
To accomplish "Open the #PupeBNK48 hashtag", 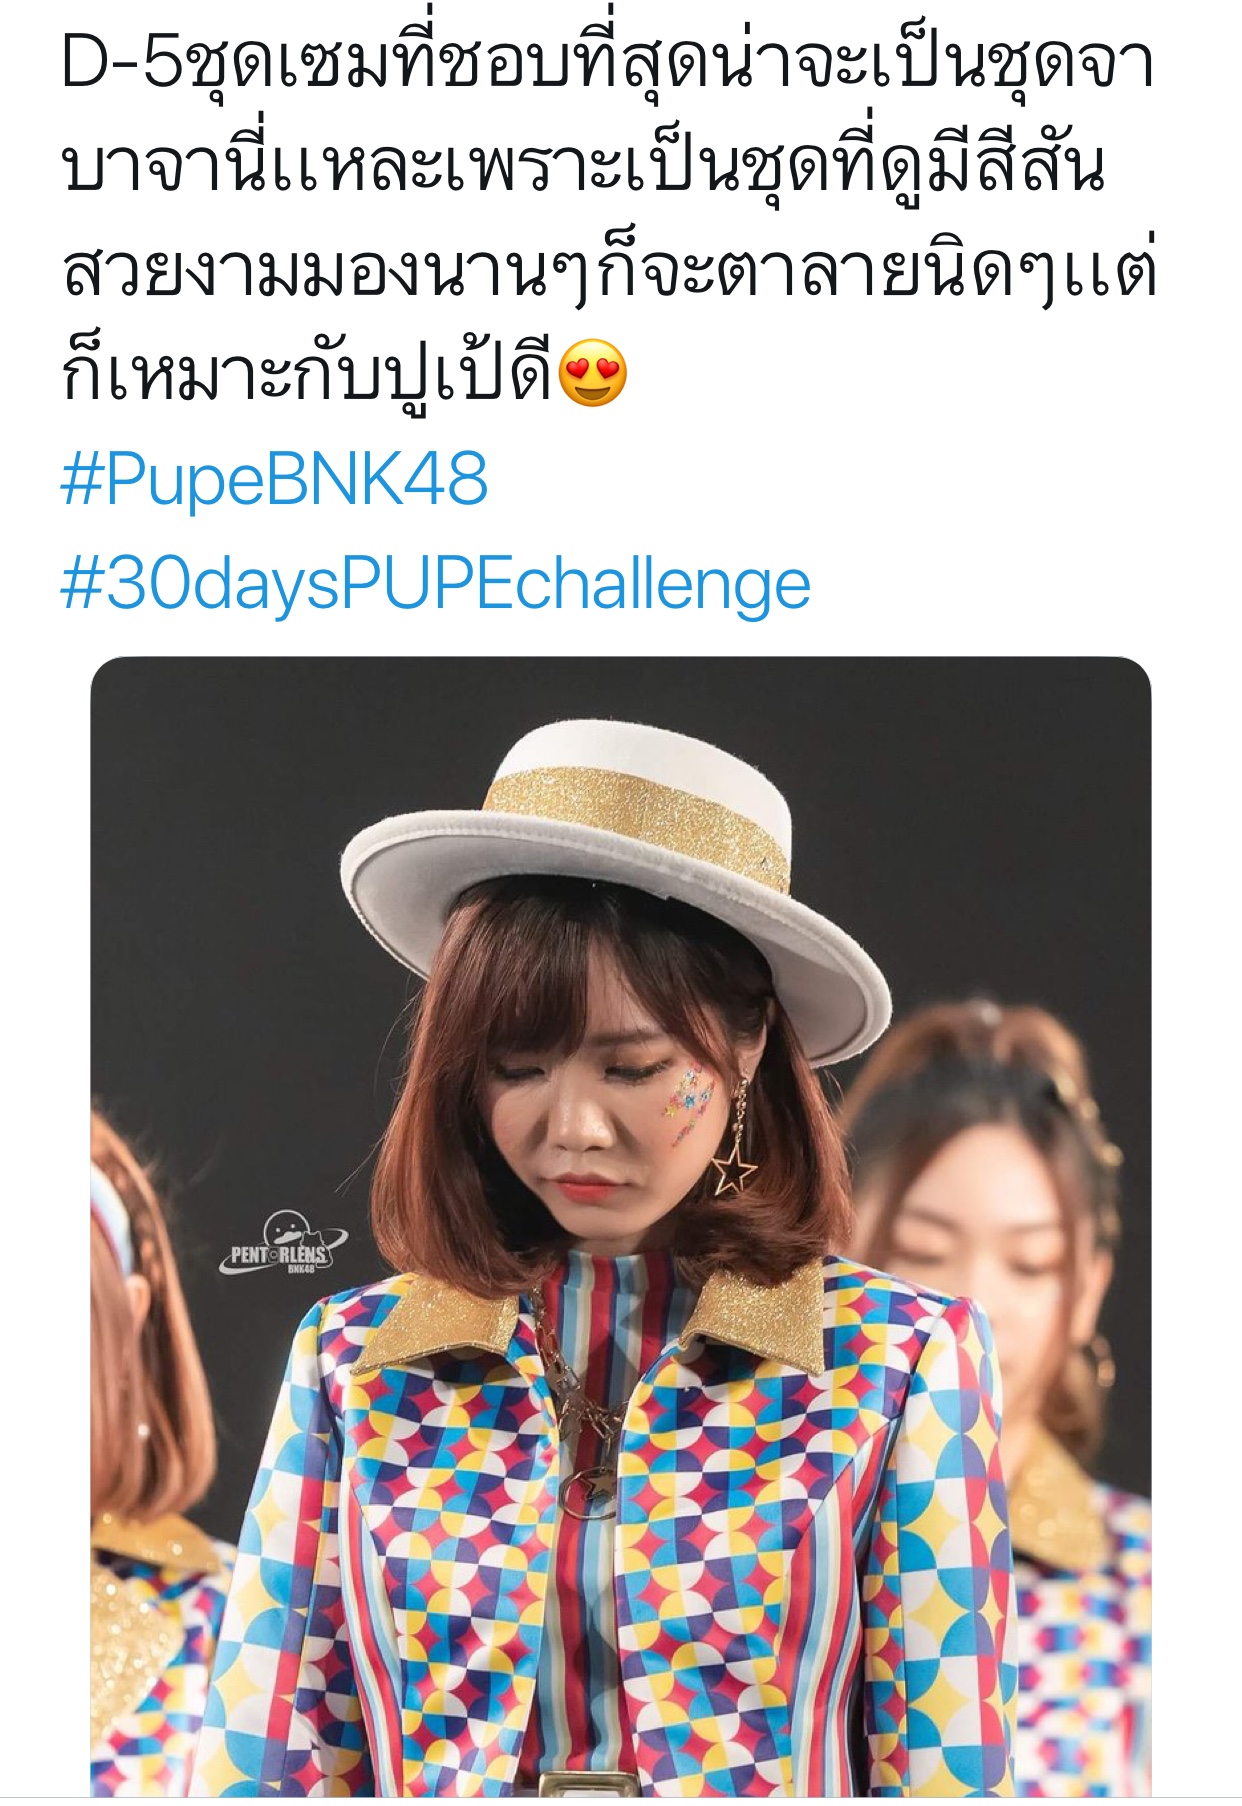I will click(x=274, y=479).
